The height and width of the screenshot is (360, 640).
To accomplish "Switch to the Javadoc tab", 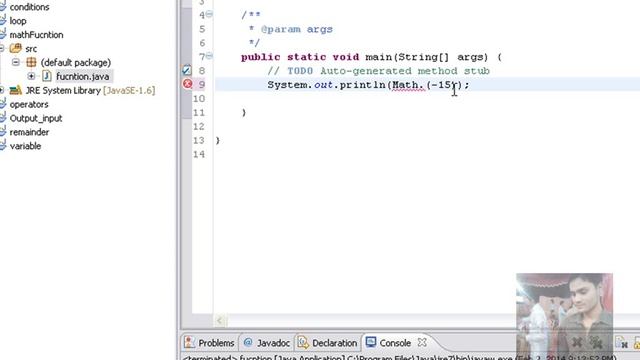I will 266,343.
